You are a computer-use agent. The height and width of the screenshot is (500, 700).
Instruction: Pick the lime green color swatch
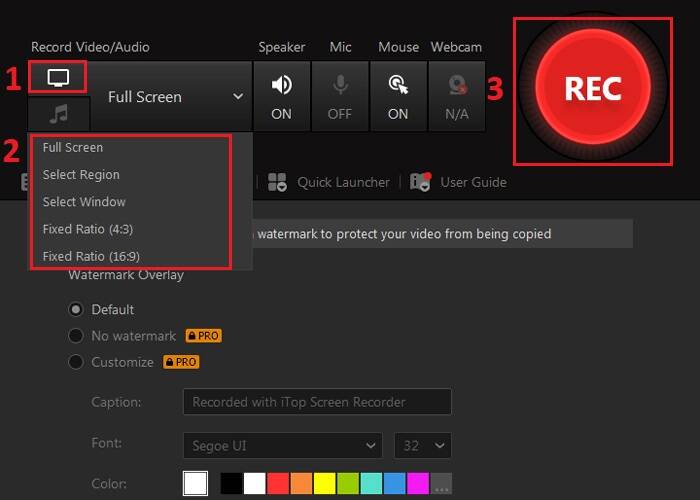coord(348,483)
